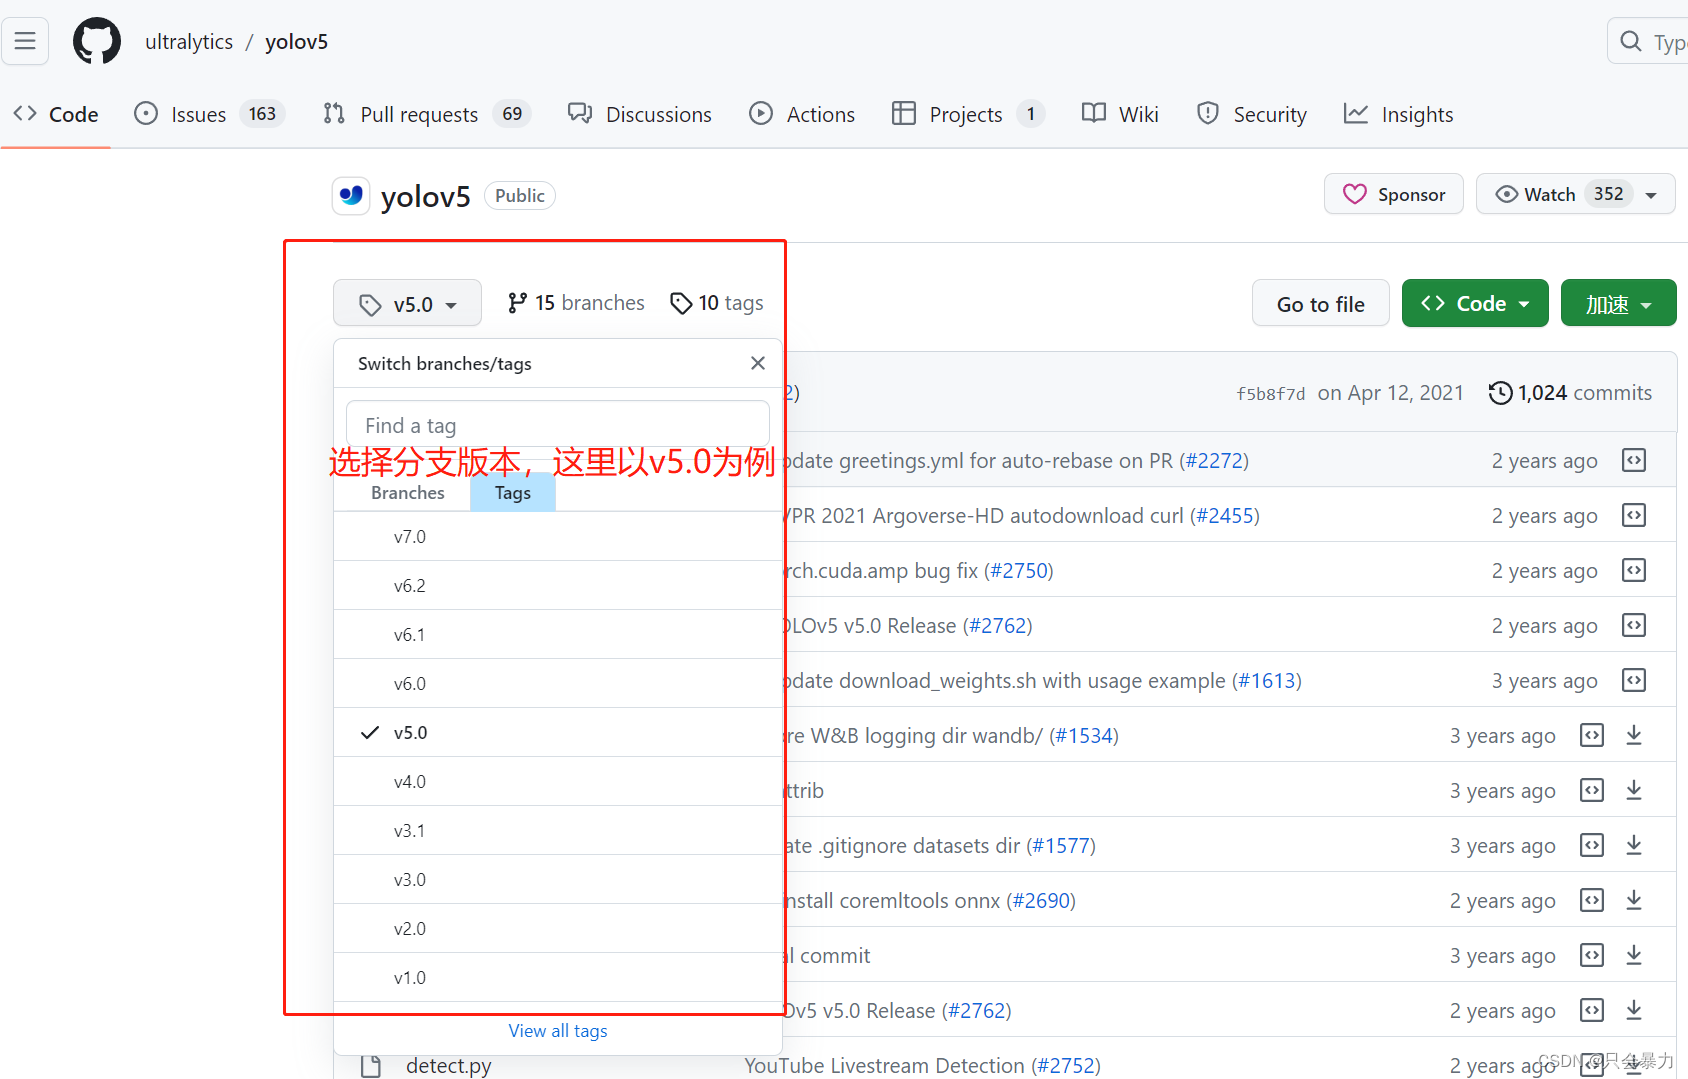Click the yolov5 repository title
1688x1079 pixels.
[425, 196]
